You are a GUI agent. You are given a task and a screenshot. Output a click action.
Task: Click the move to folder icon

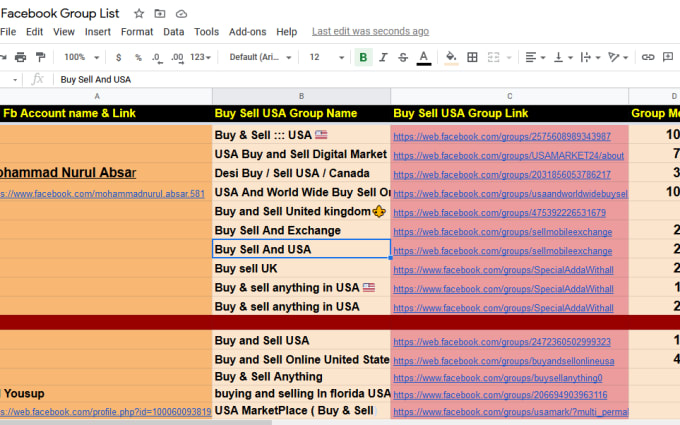(x=160, y=13)
